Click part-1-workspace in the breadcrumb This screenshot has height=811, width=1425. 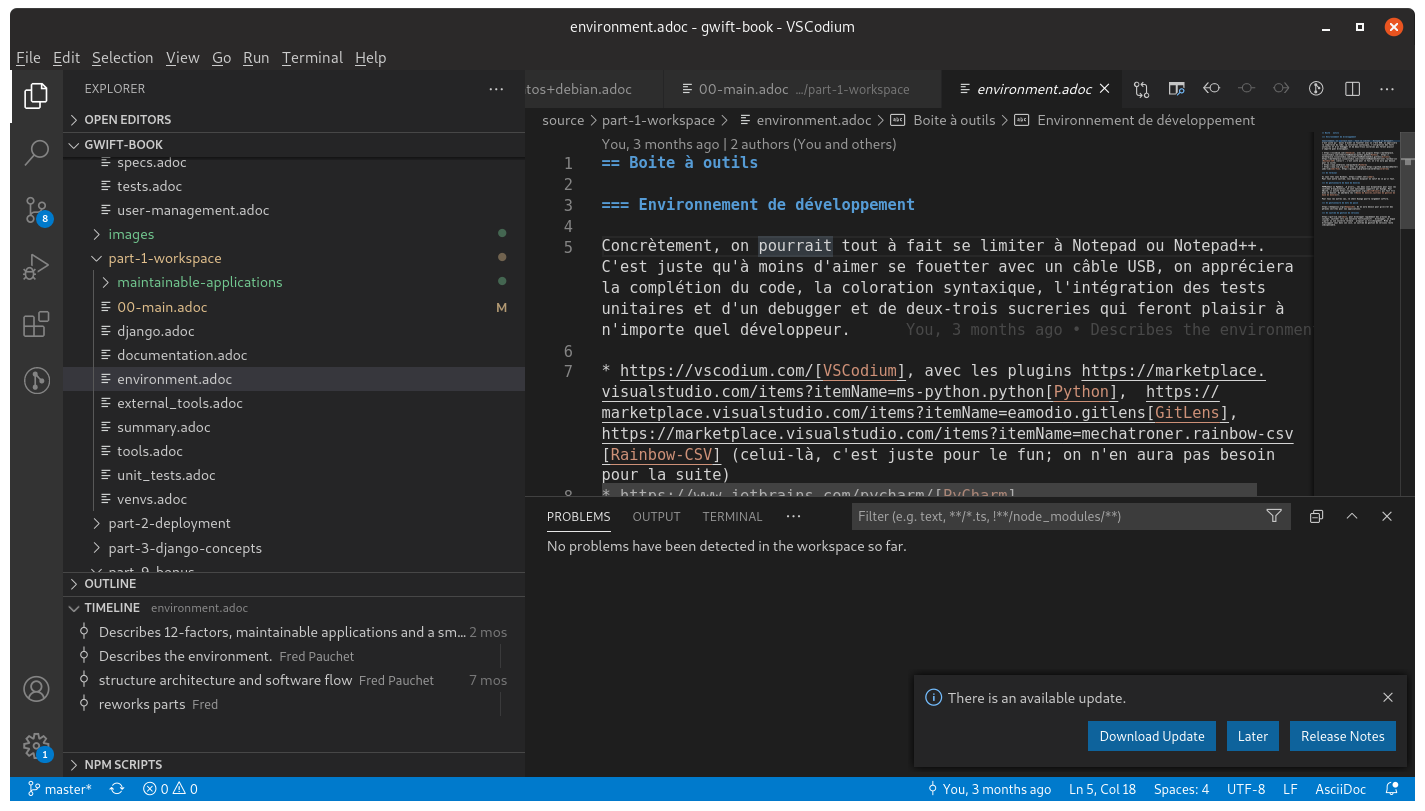(658, 120)
